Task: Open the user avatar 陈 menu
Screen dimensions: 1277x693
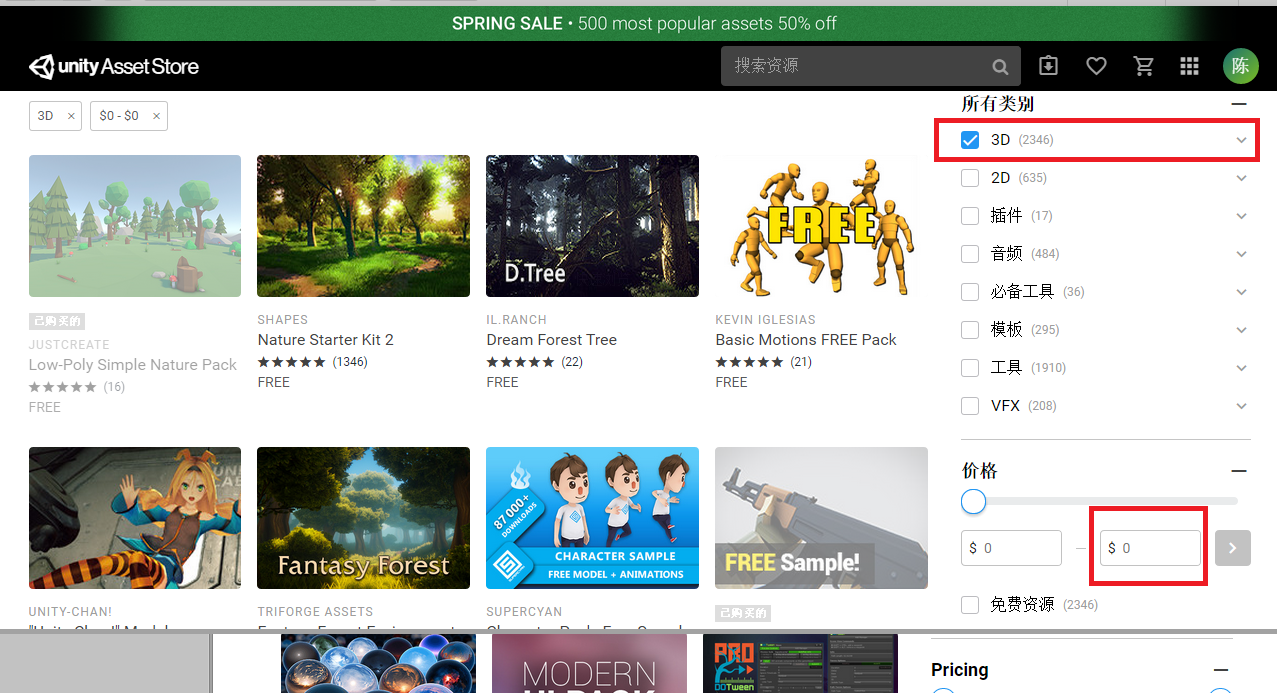Action: pyautogui.click(x=1240, y=66)
